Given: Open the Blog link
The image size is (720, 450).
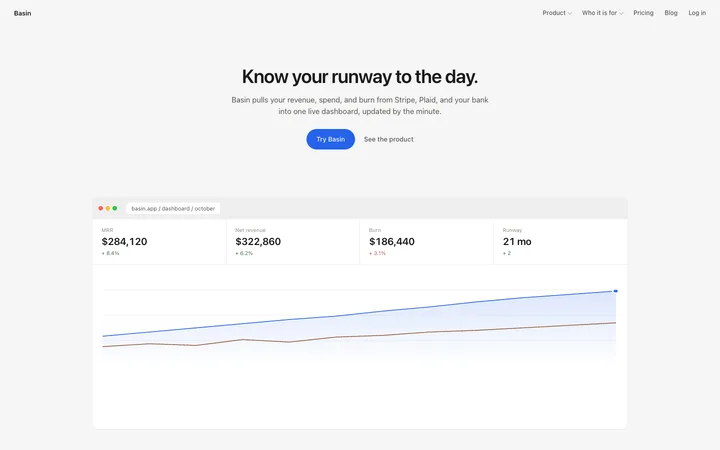Looking at the screenshot, I should click(671, 13).
